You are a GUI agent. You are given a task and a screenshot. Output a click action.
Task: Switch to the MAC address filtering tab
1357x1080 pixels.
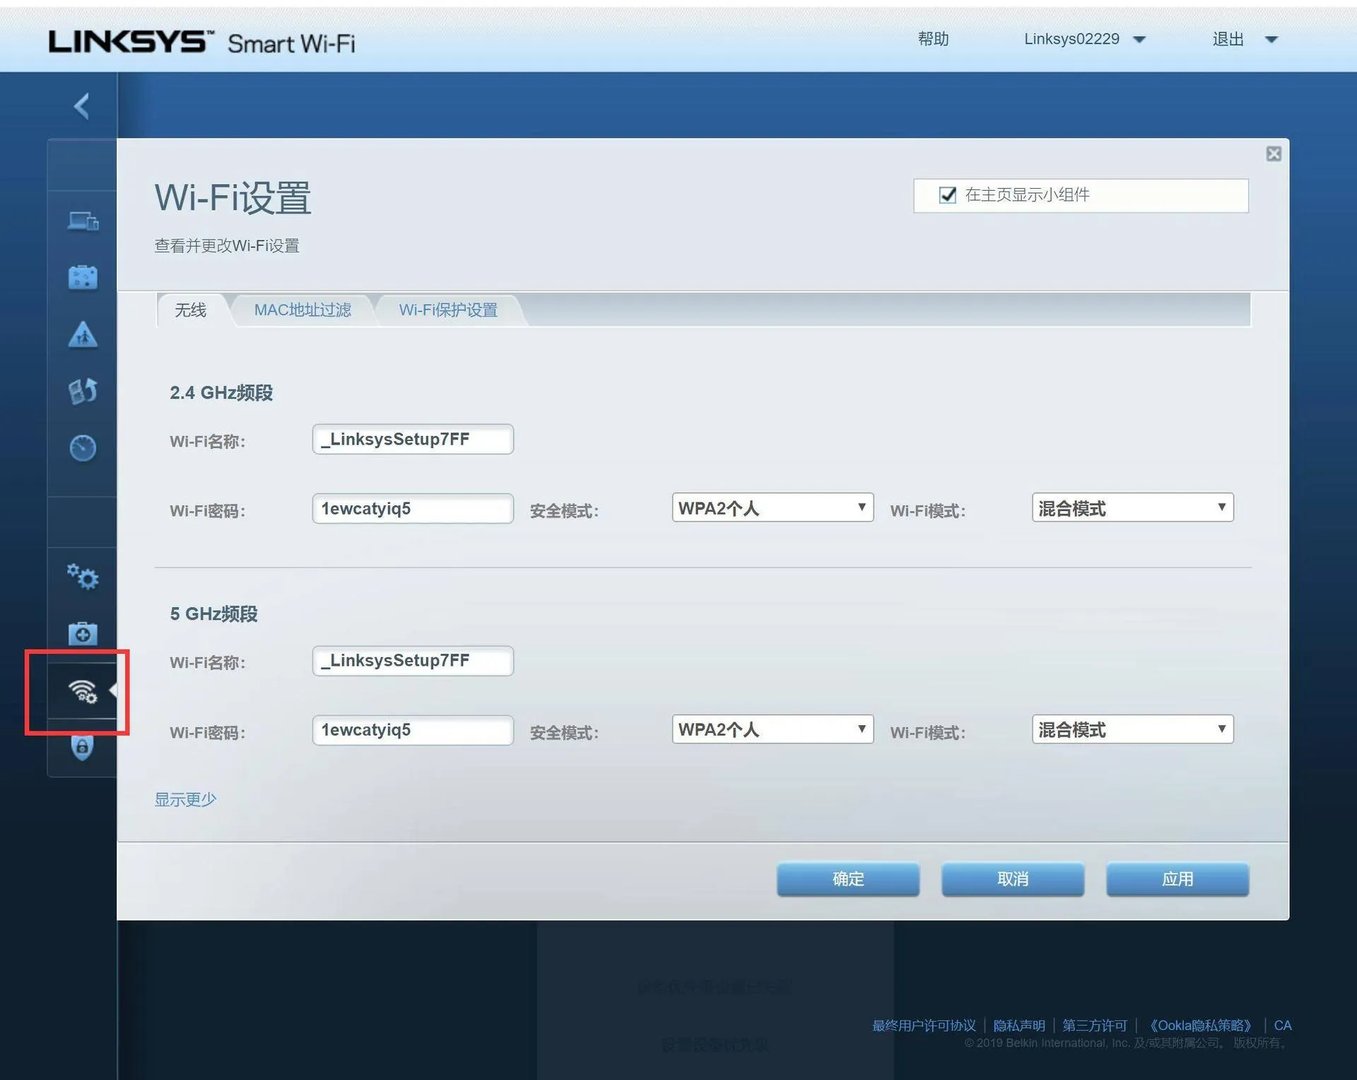click(302, 310)
